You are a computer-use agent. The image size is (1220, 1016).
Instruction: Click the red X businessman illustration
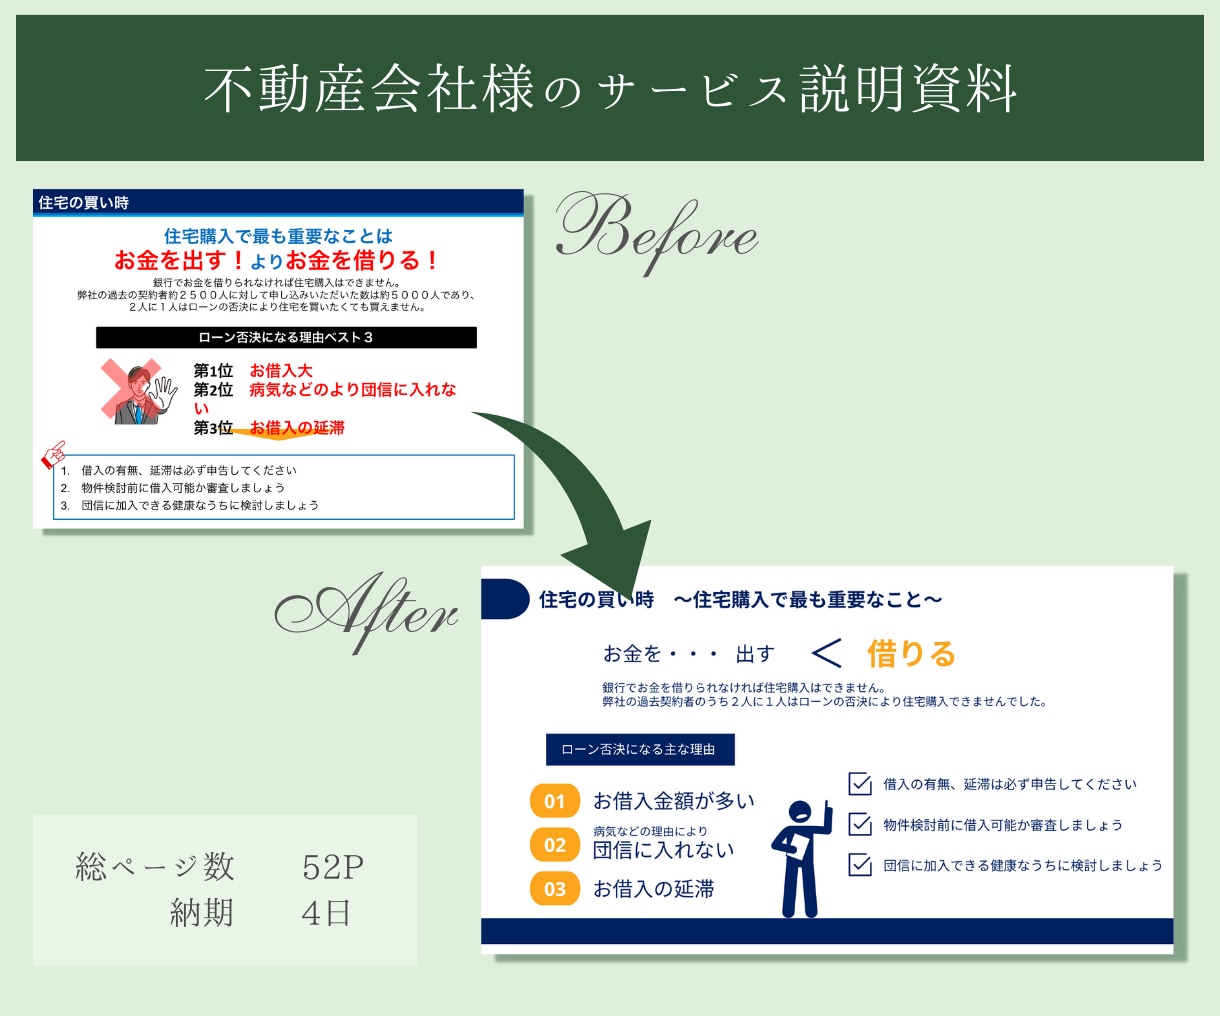[x=139, y=391]
